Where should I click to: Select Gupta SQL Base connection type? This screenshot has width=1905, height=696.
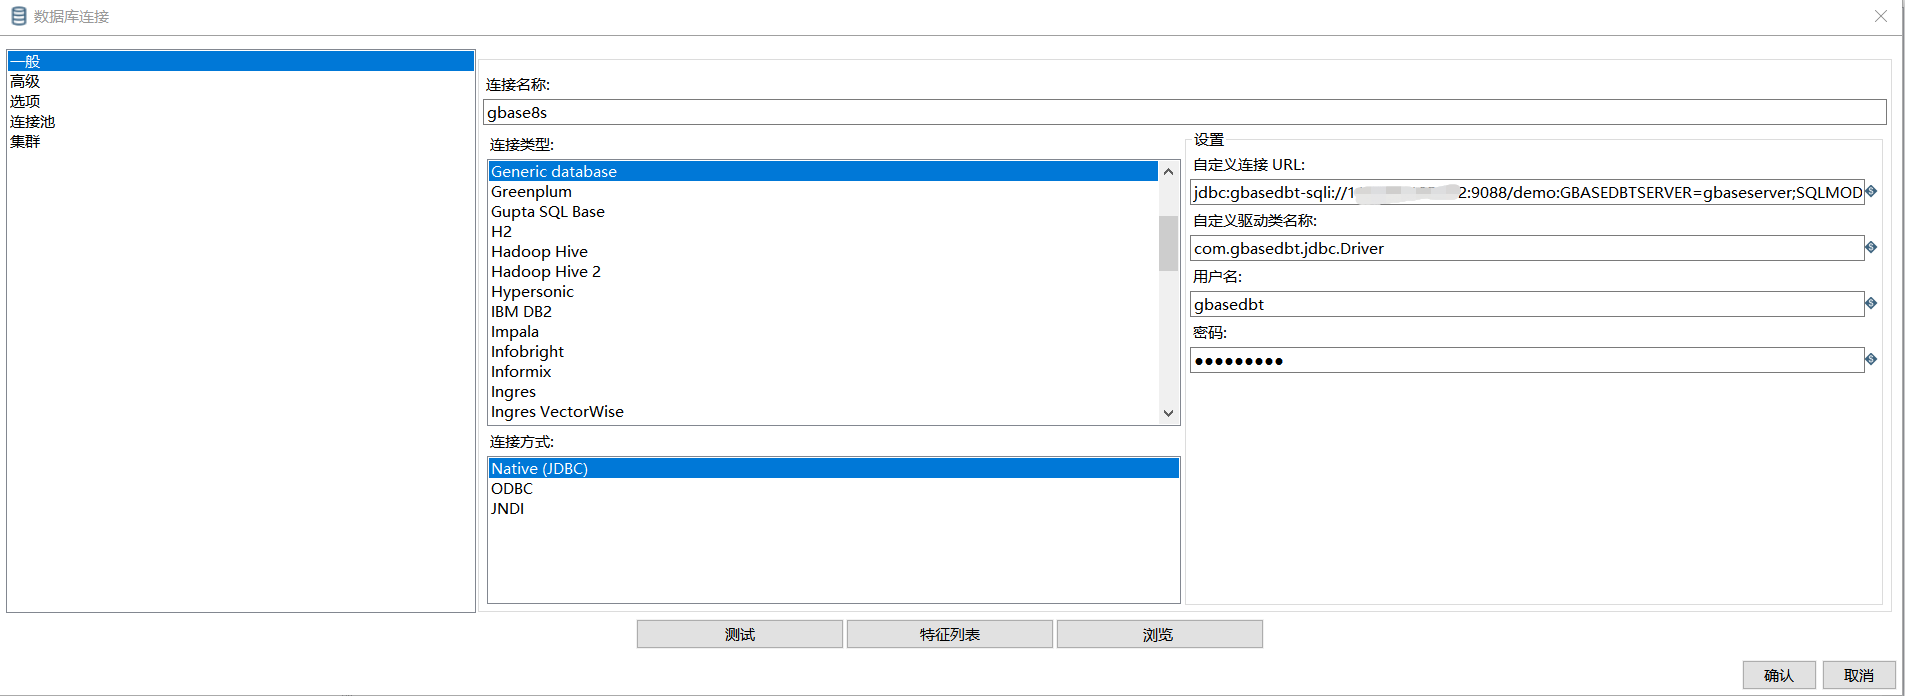click(x=823, y=211)
